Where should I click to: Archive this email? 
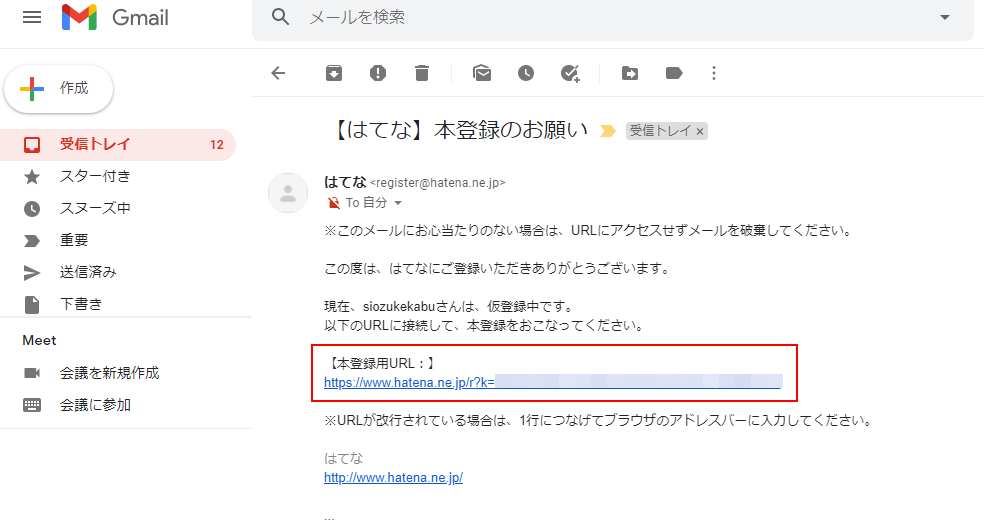click(334, 73)
